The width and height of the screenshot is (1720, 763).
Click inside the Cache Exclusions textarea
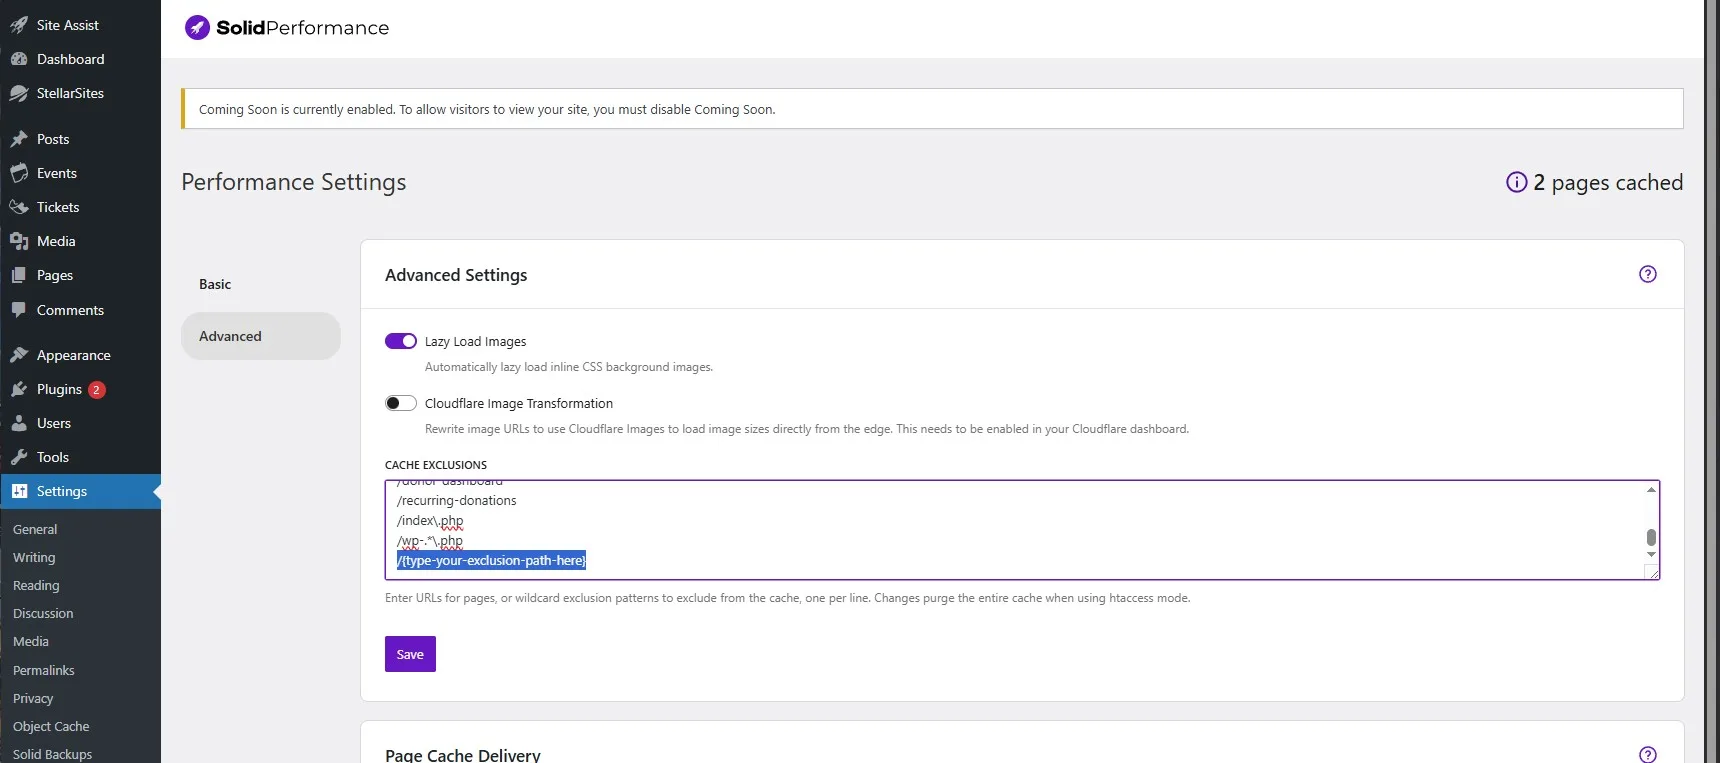click(1022, 530)
